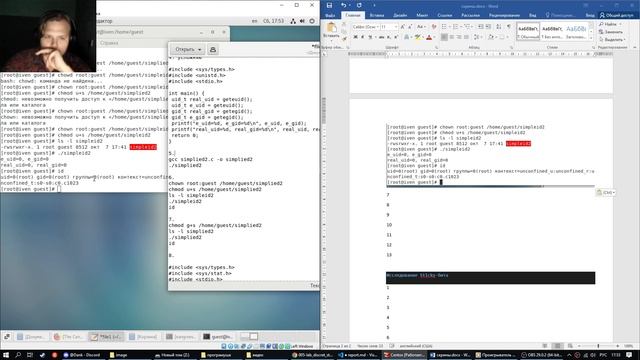Viewport: 640px width, 360px height.
Task: Justify text in Word ribbon
Action: click(466, 37)
